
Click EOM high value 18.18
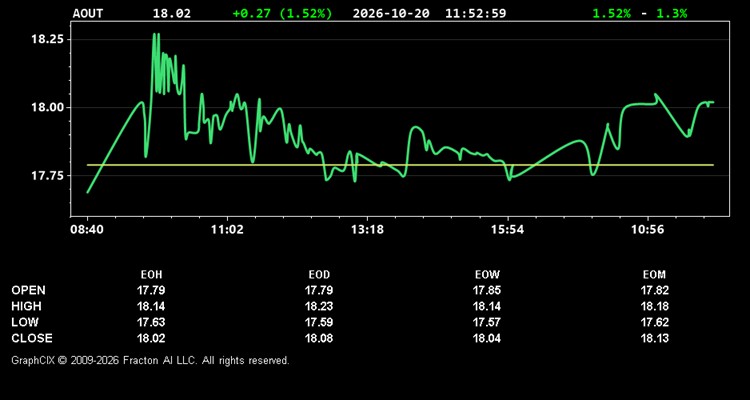coord(654,306)
